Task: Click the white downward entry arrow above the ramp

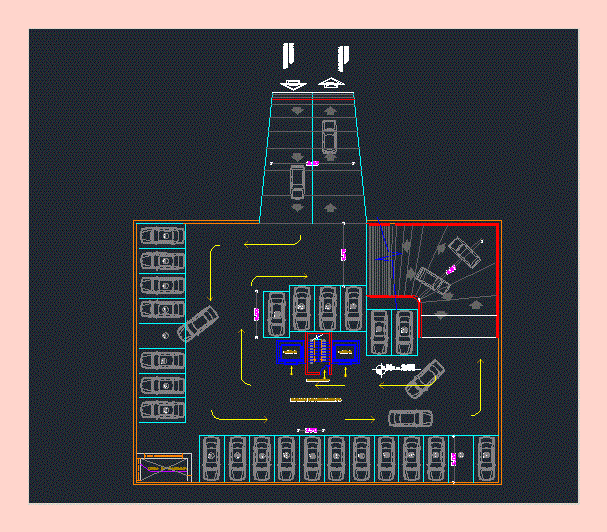Action: (x=293, y=85)
